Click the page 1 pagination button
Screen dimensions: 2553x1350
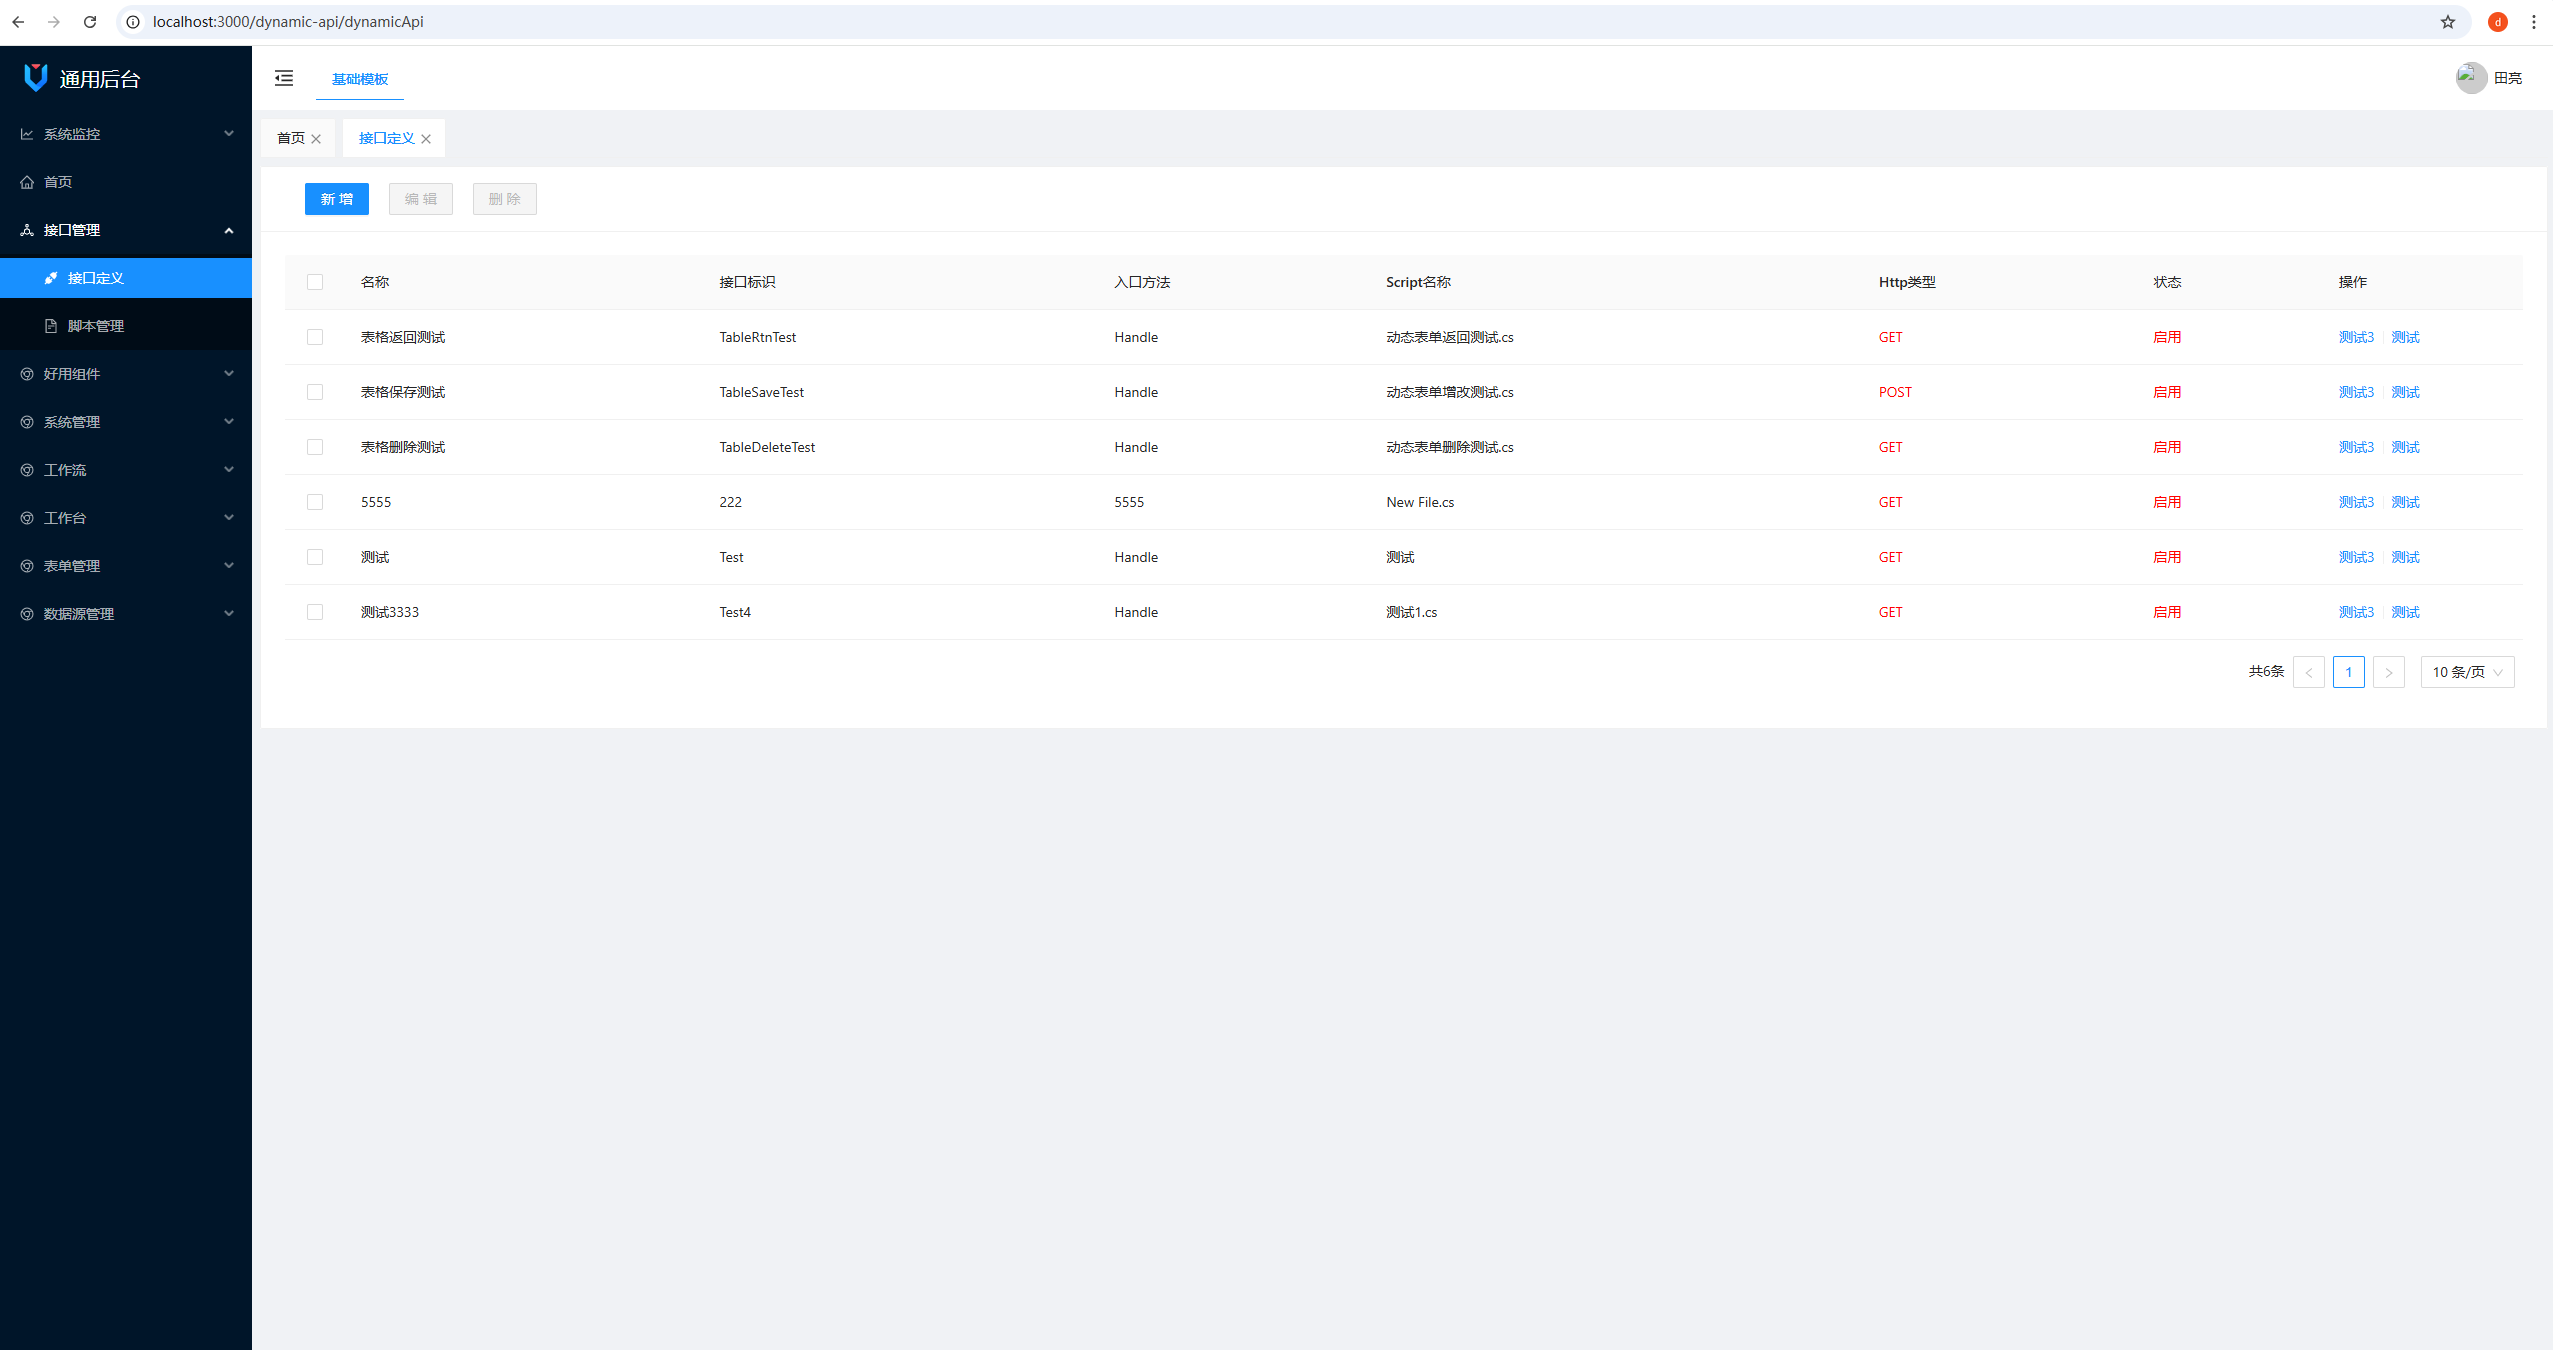(x=2348, y=672)
